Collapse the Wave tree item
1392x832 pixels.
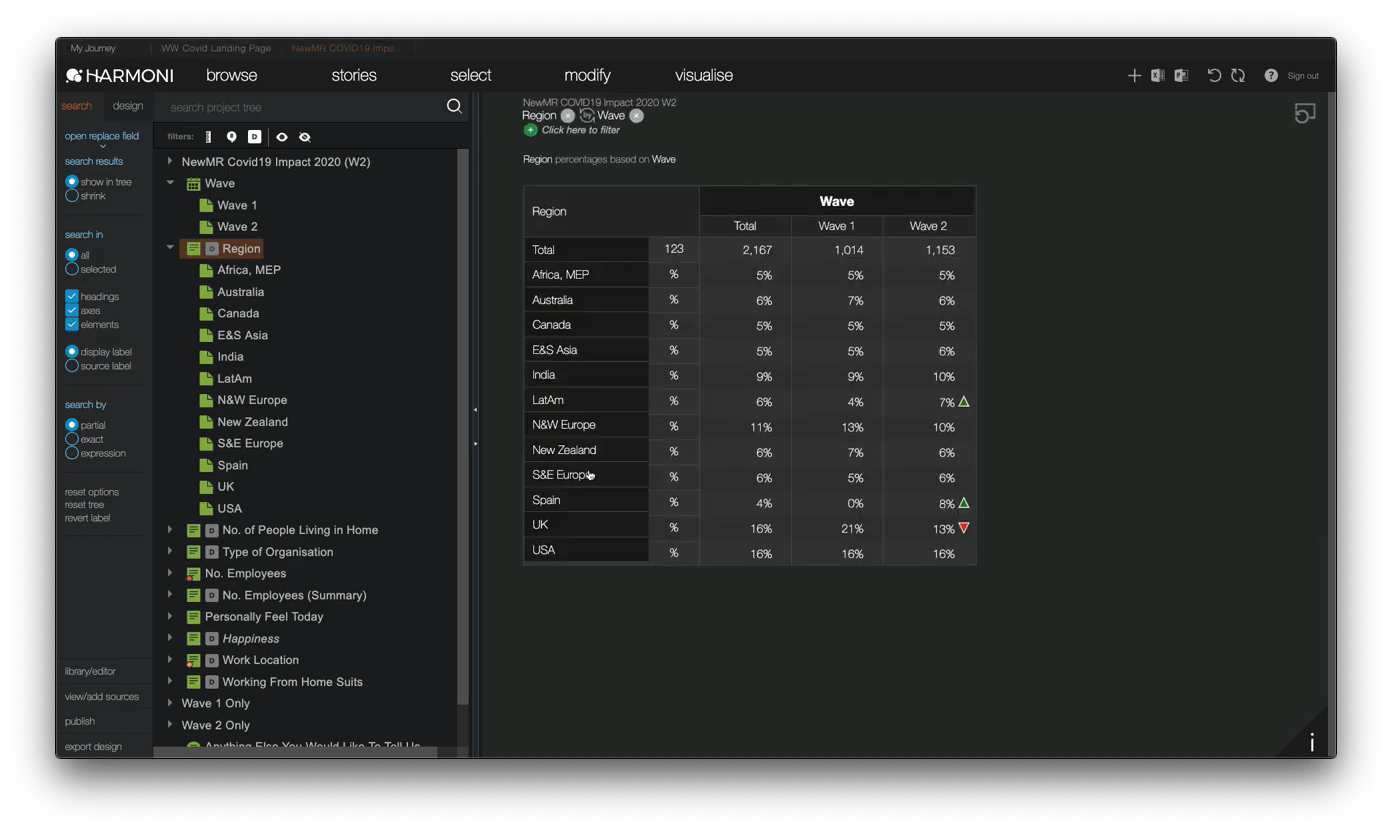[170, 183]
